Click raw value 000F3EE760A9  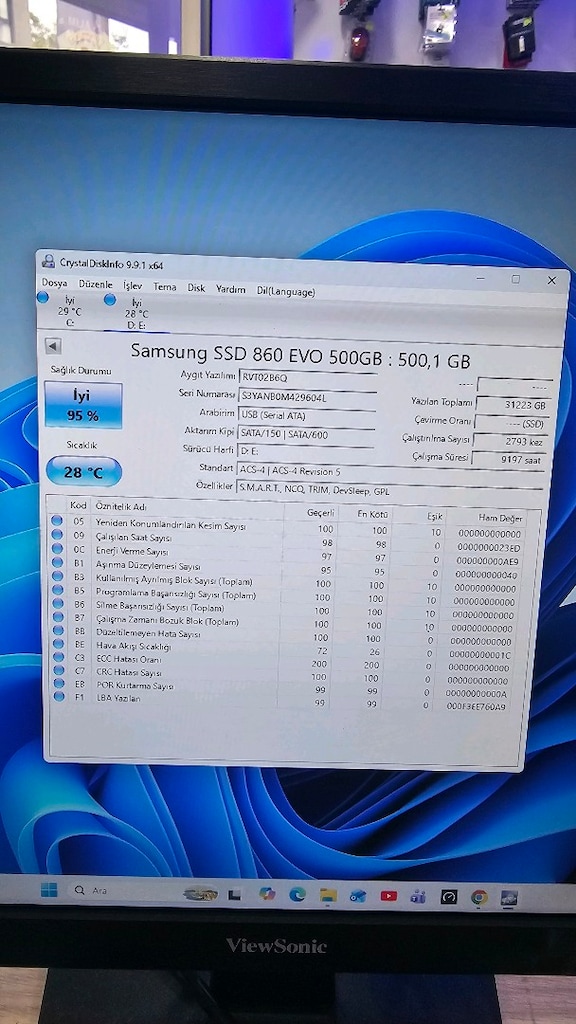point(477,706)
